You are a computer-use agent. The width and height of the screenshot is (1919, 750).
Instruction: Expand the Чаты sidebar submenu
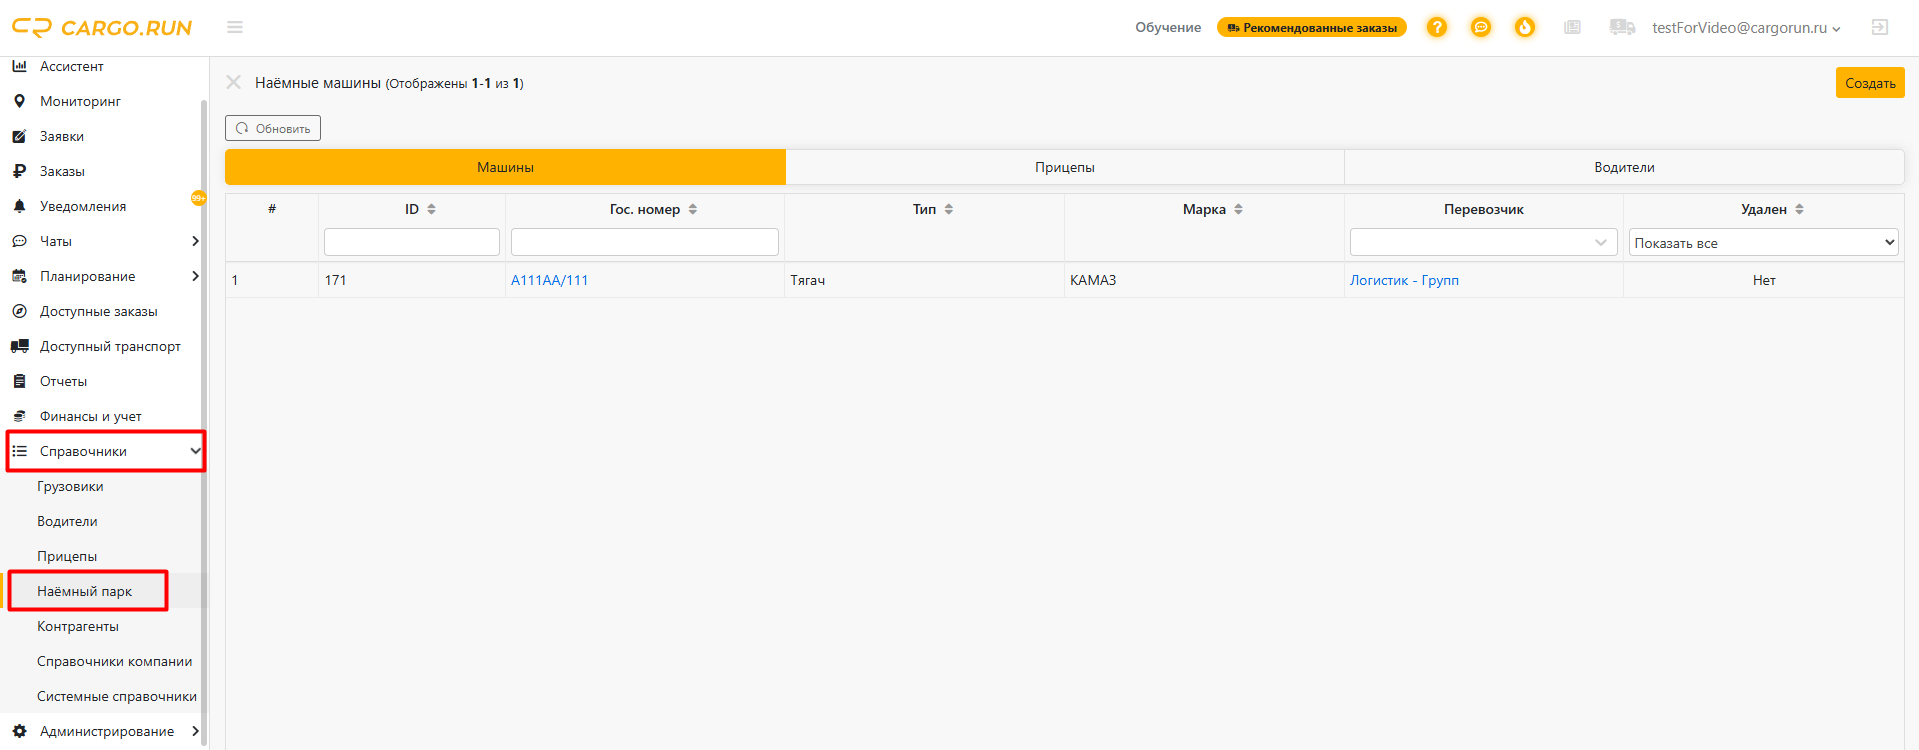coord(195,241)
